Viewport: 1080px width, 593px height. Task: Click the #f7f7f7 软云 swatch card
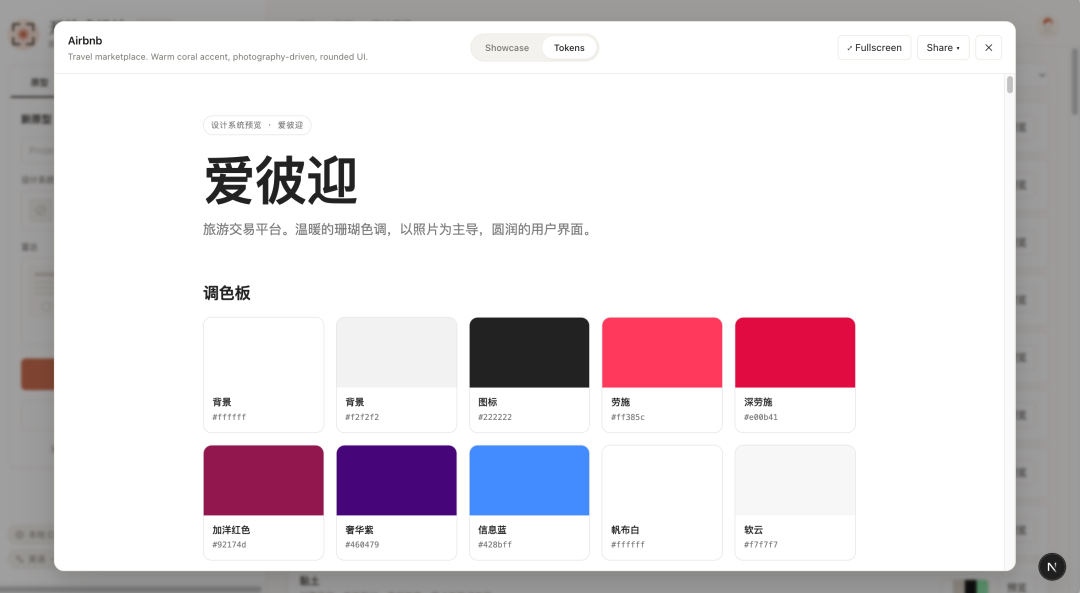point(795,502)
